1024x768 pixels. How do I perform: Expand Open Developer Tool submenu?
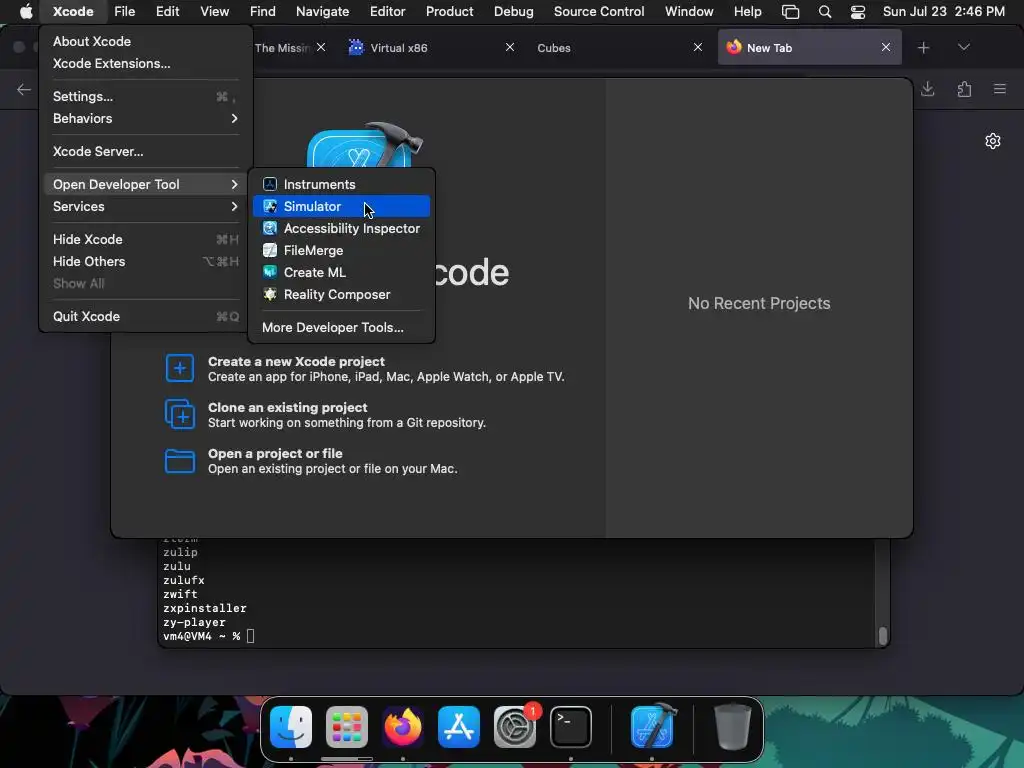[x=145, y=184]
